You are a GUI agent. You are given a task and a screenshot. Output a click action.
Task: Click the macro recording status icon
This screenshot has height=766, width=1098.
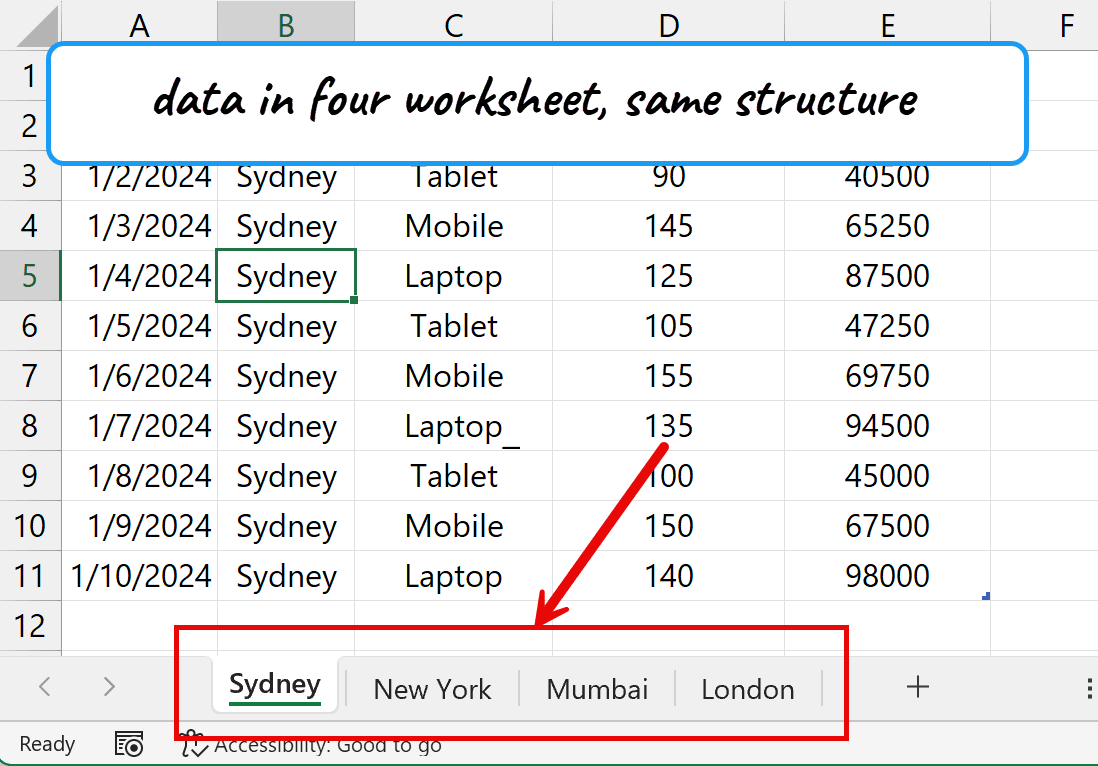(x=129, y=744)
